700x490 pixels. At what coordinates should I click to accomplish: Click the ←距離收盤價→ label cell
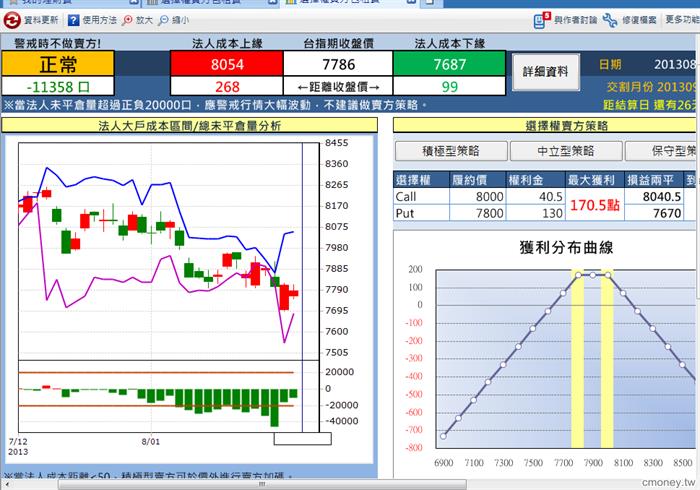[338, 87]
